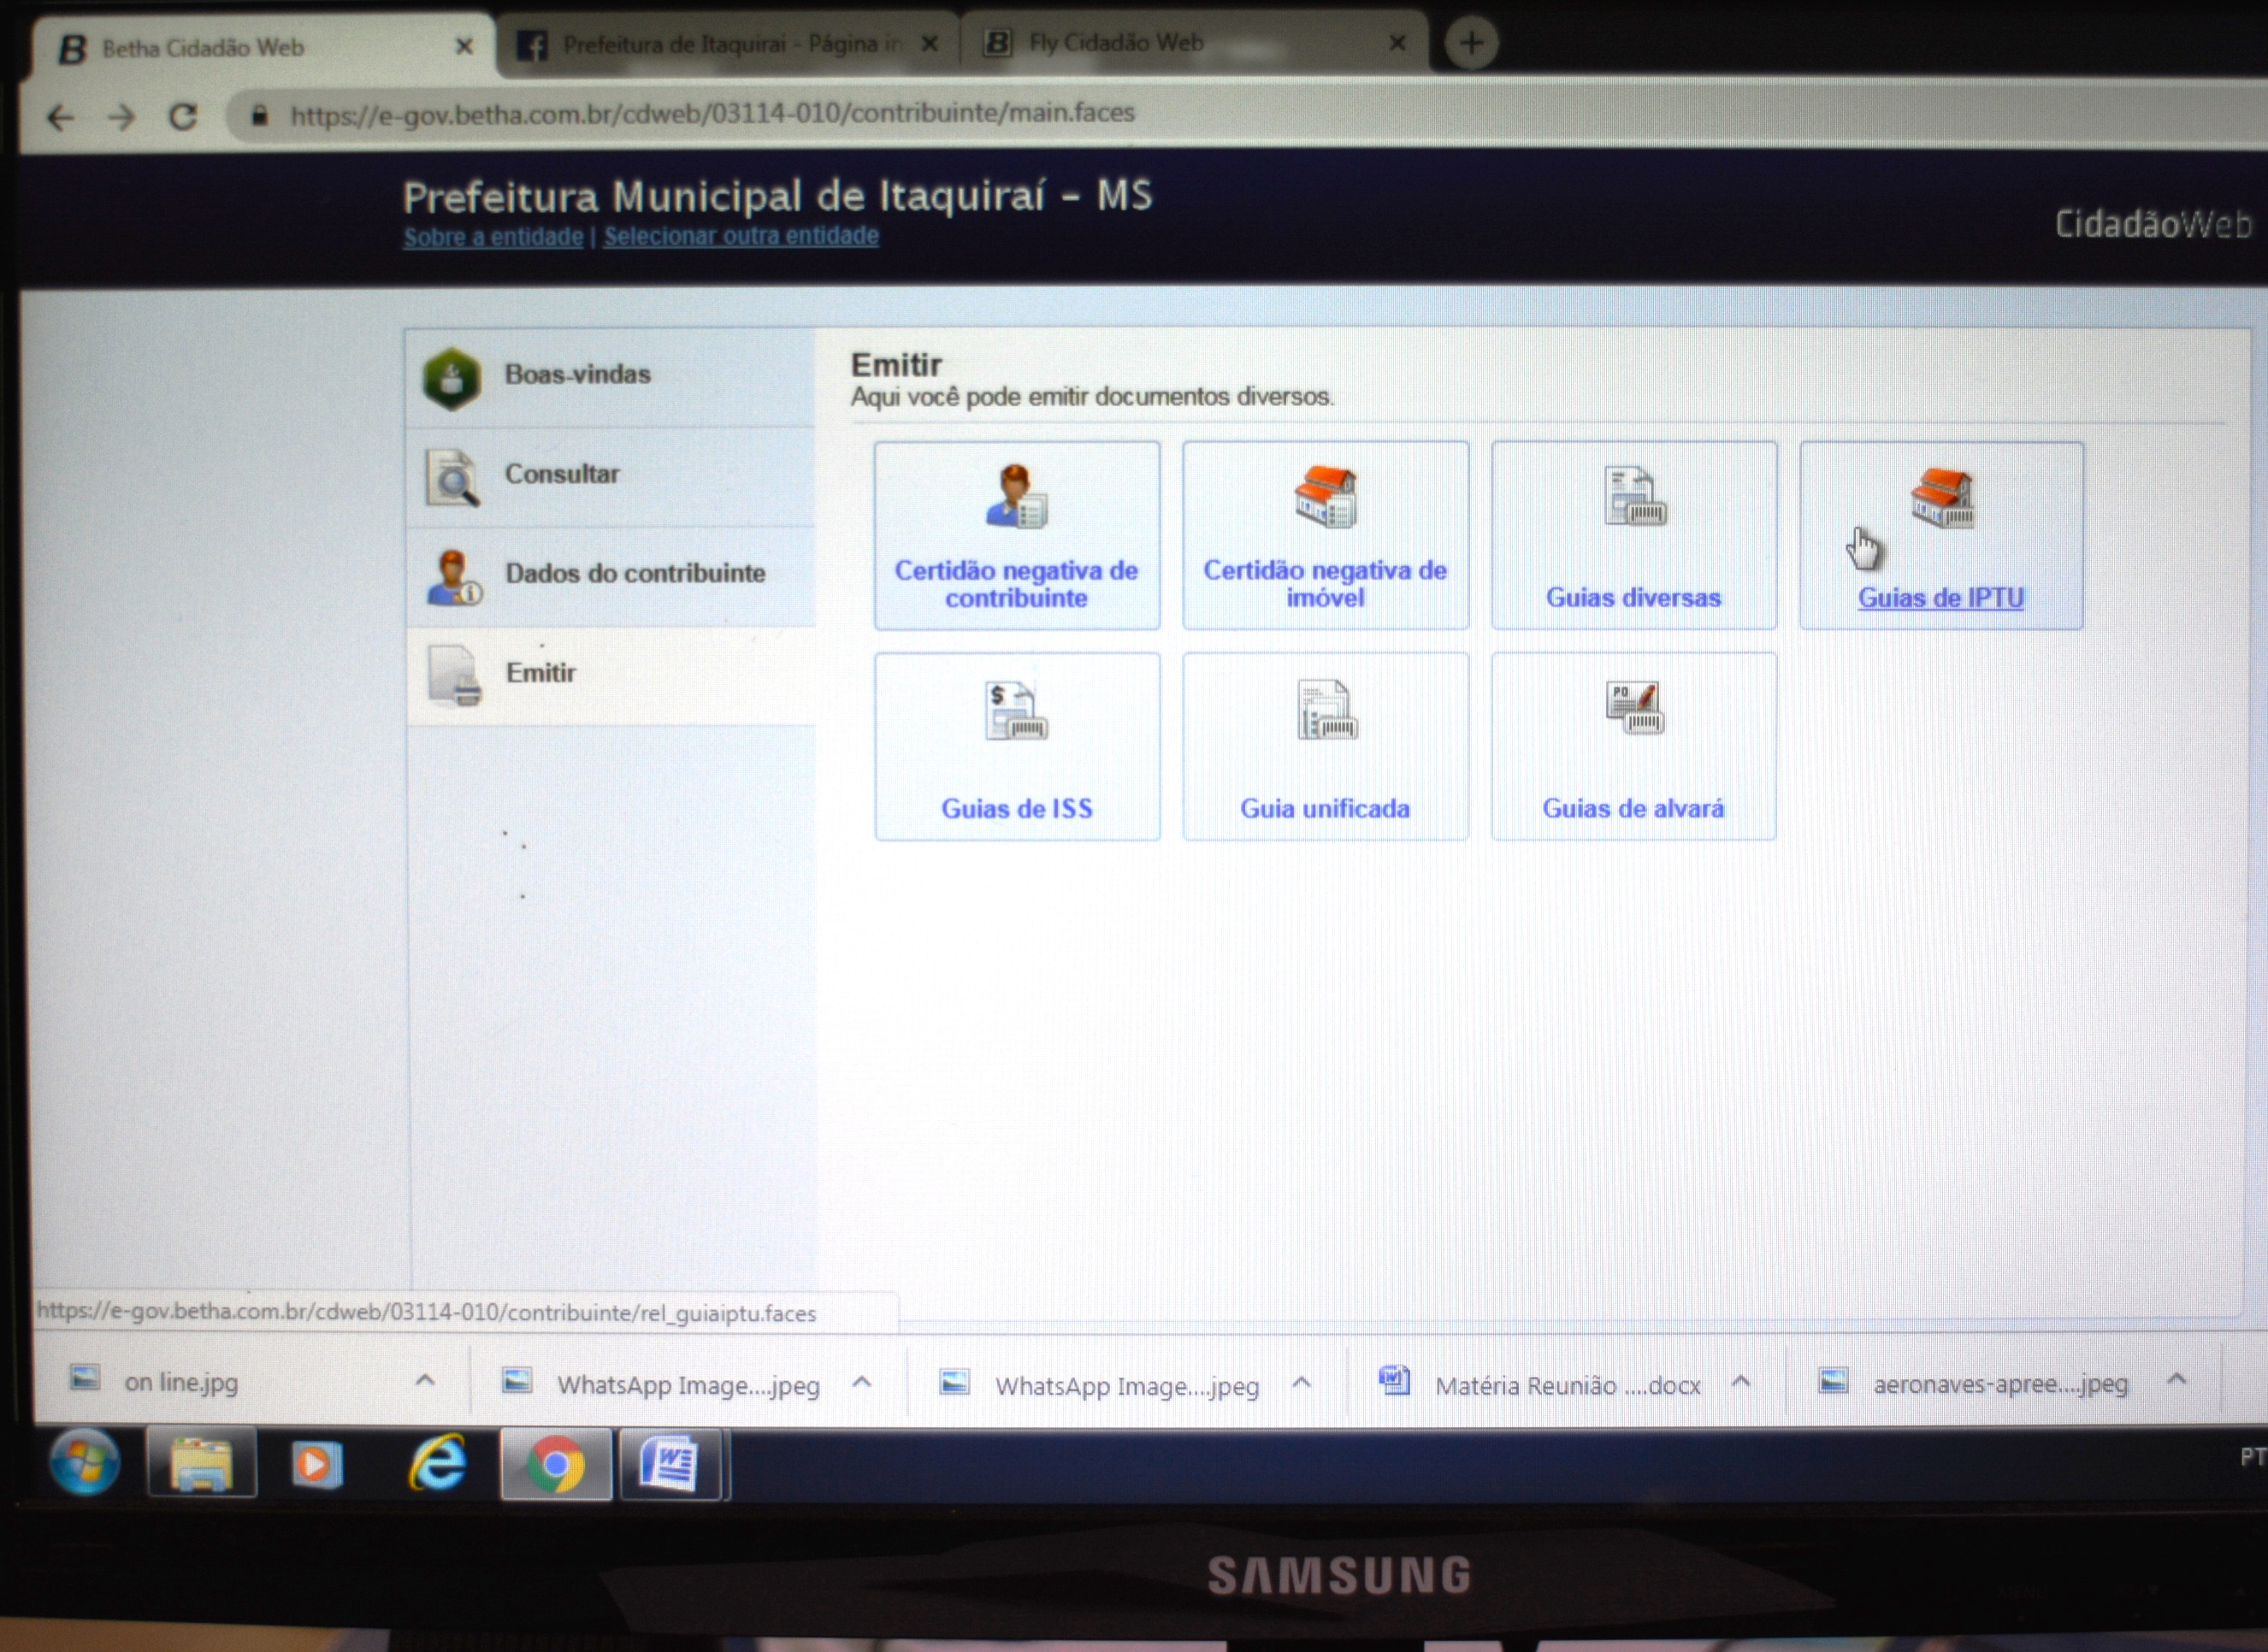Click the browser address bar URL

pos(713,113)
